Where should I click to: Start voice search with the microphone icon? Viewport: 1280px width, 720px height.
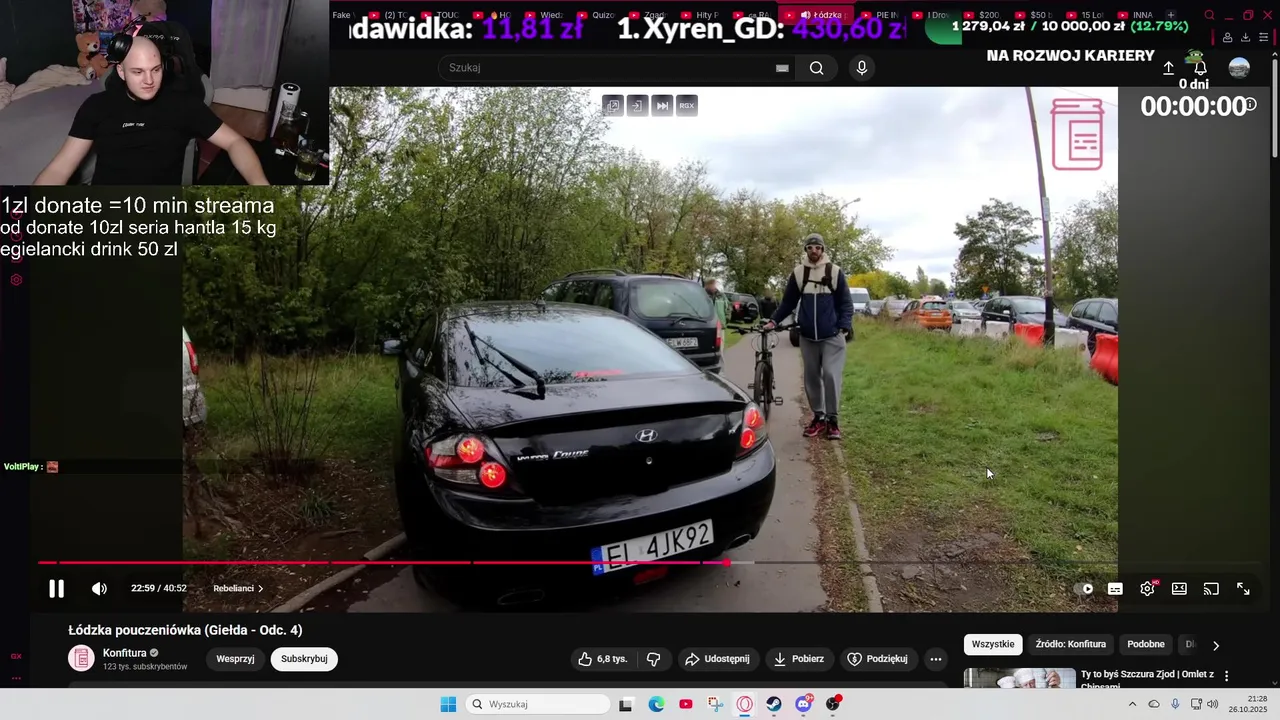click(862, 68)
